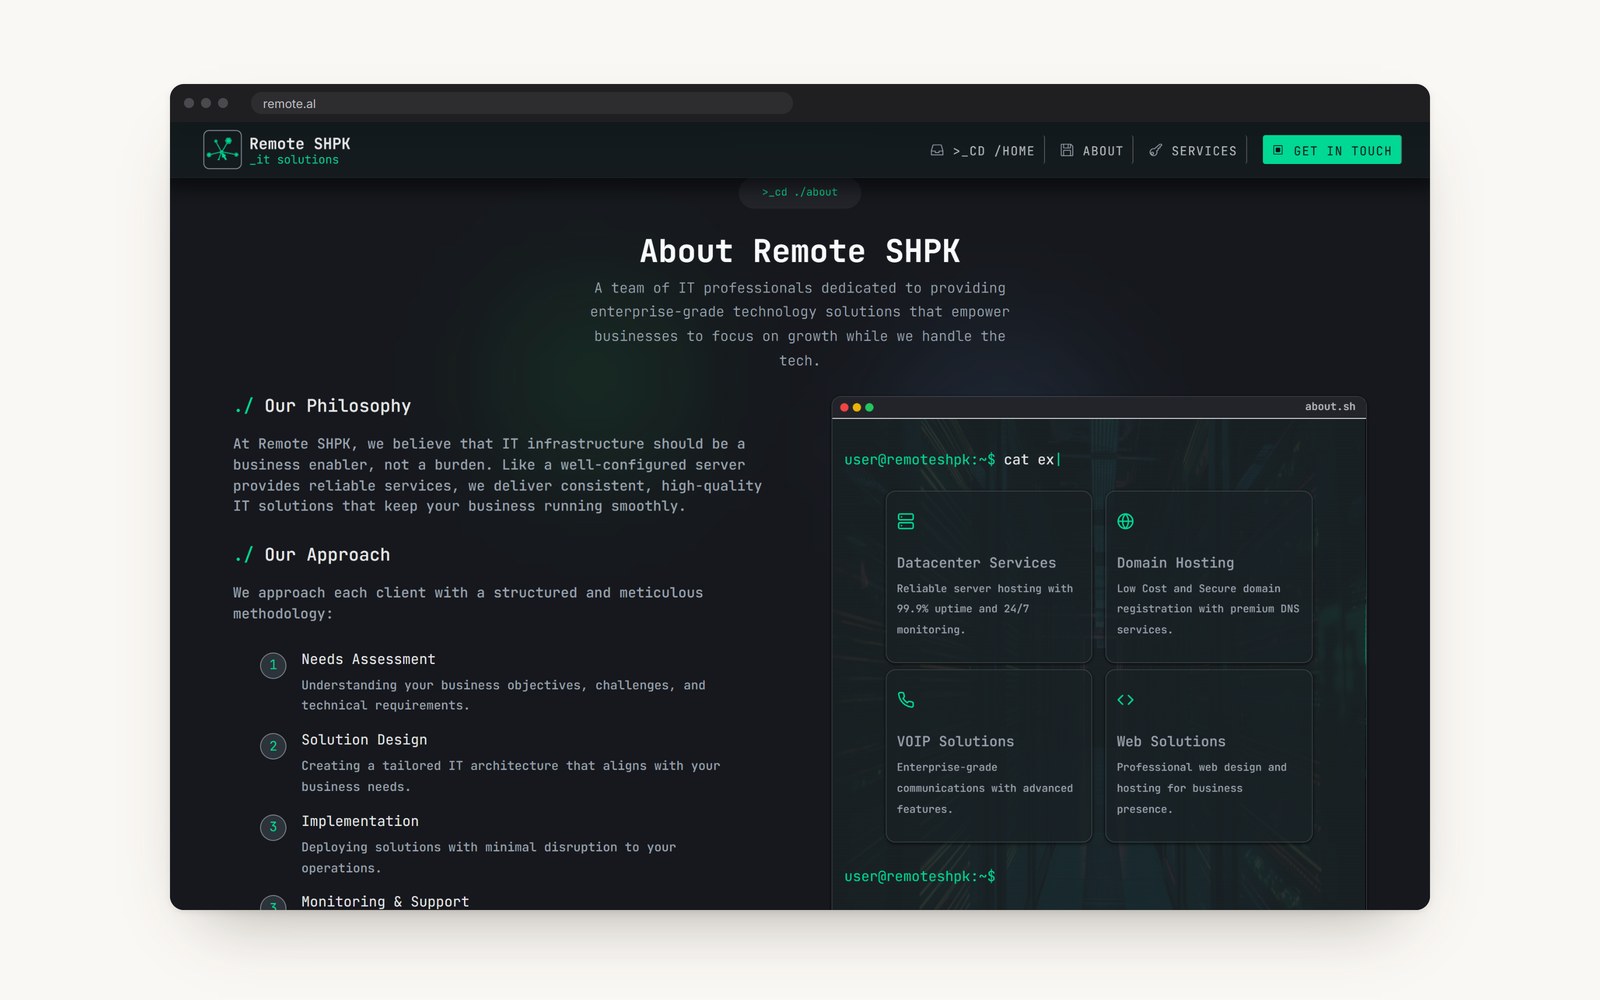Viewport: 1600px width, 1000px height.
Task: Open the VOIP Solutions card title
Action: click(x=955, y=741)
